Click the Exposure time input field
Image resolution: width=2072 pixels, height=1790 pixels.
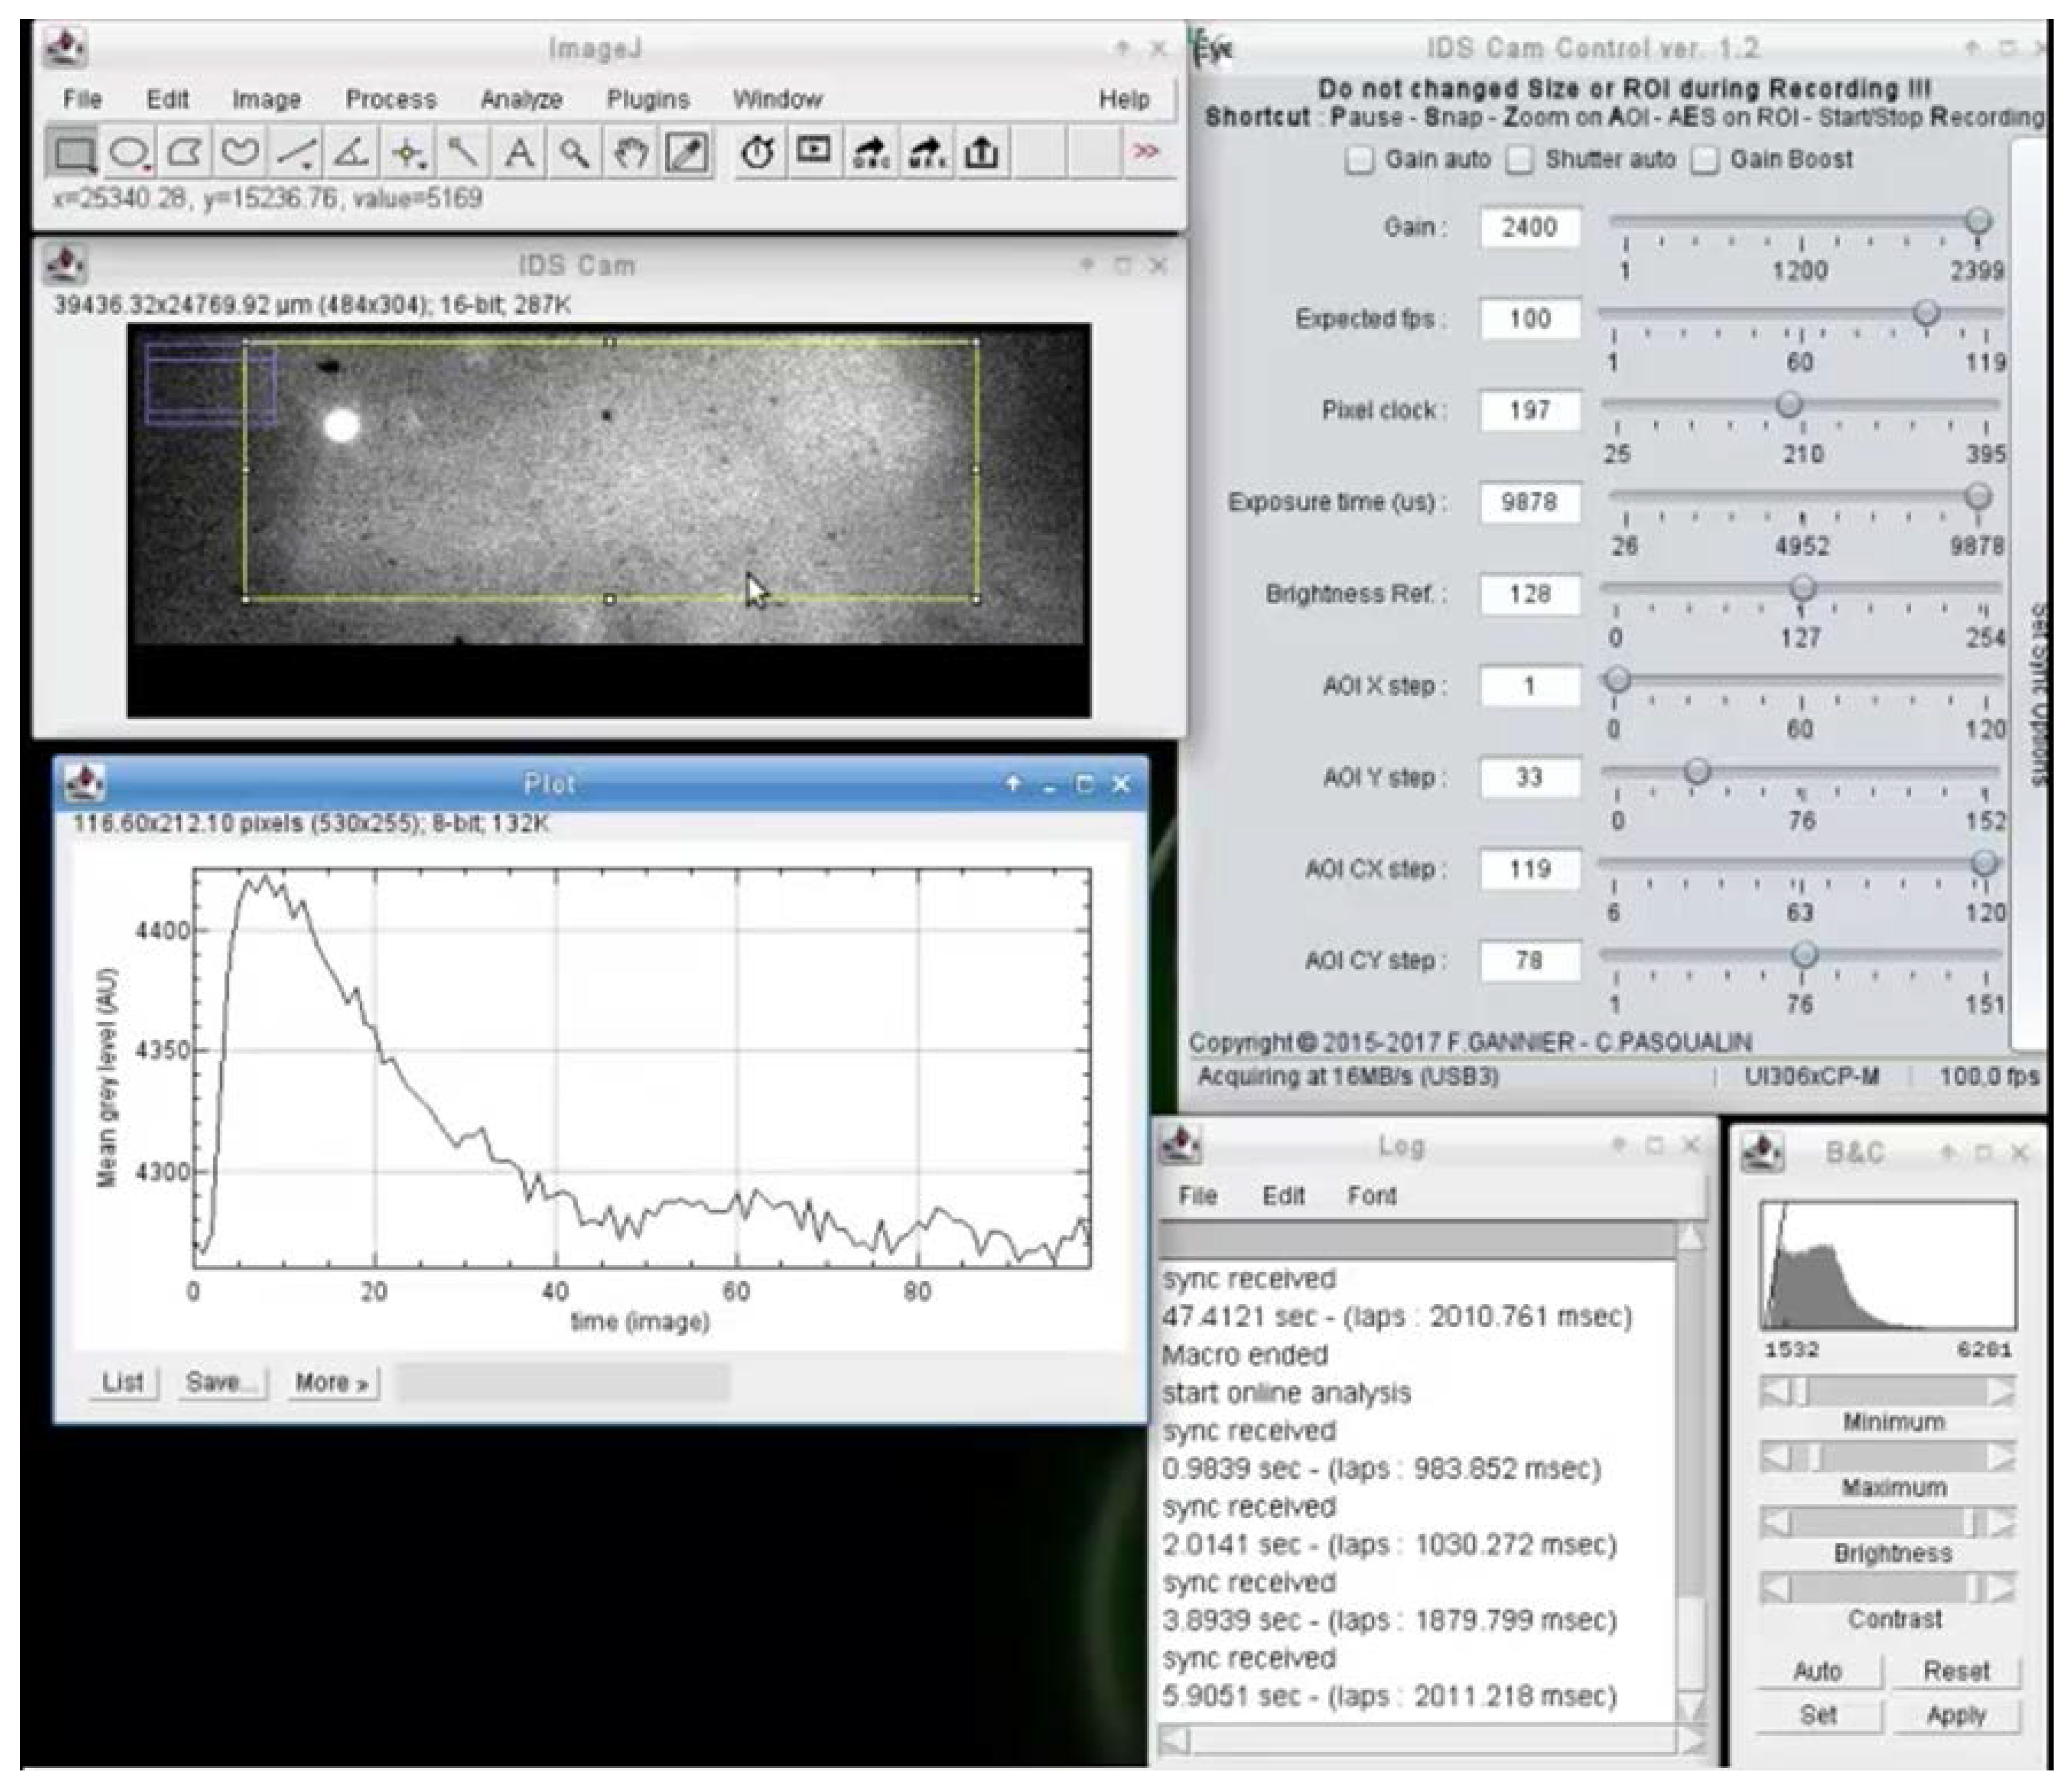[x=1529, y=502]
